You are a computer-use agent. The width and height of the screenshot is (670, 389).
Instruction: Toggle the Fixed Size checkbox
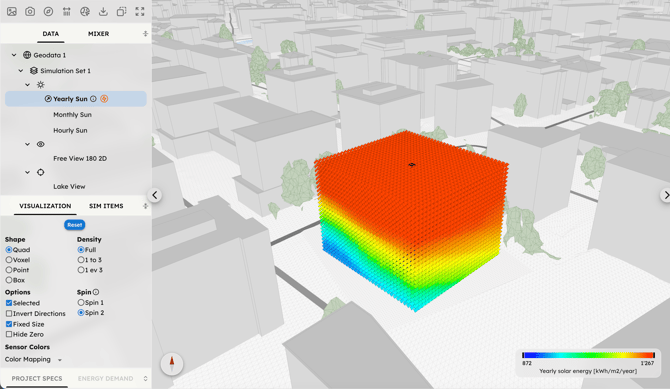pyautogui.click(x=9, y=324)
